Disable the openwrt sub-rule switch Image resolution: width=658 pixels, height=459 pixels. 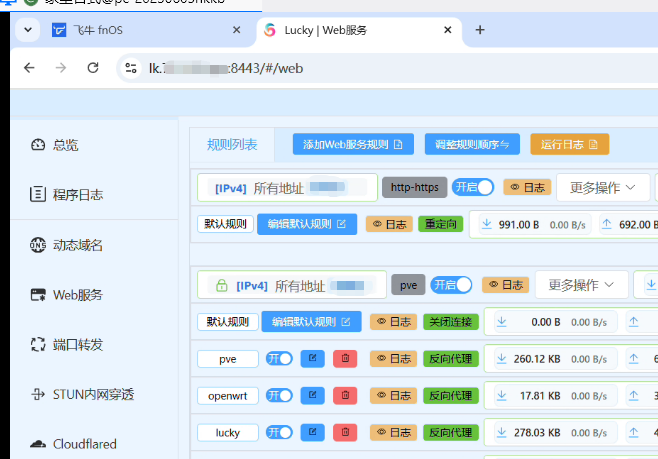coord(280,395)
